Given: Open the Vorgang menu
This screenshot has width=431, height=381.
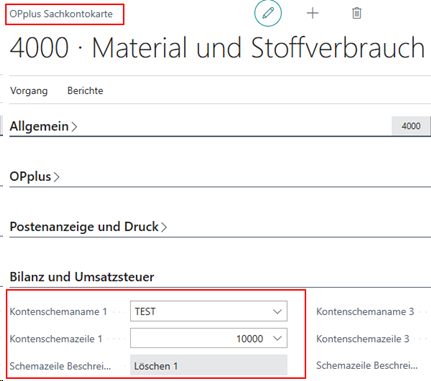Looking at the screenshot, I should [x=29, y=91].
